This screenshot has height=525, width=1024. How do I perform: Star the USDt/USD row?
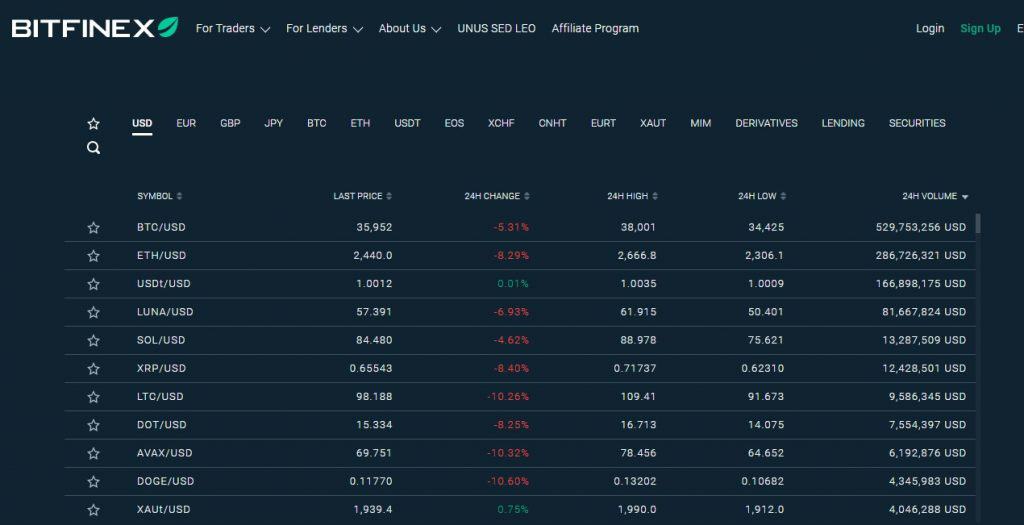pos(93,284)
